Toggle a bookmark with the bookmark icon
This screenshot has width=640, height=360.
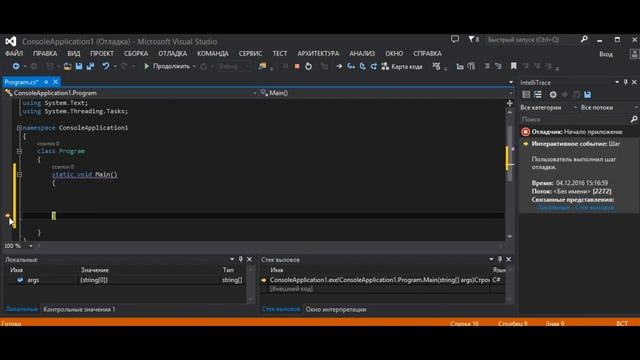[x=513, y=66]
